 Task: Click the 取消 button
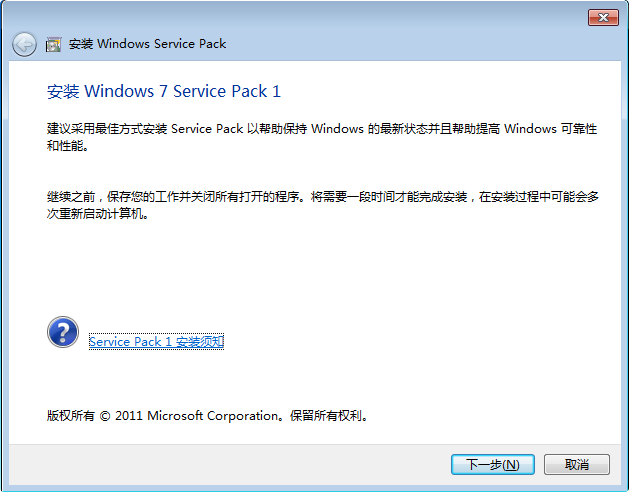click(x=576, y=464)
